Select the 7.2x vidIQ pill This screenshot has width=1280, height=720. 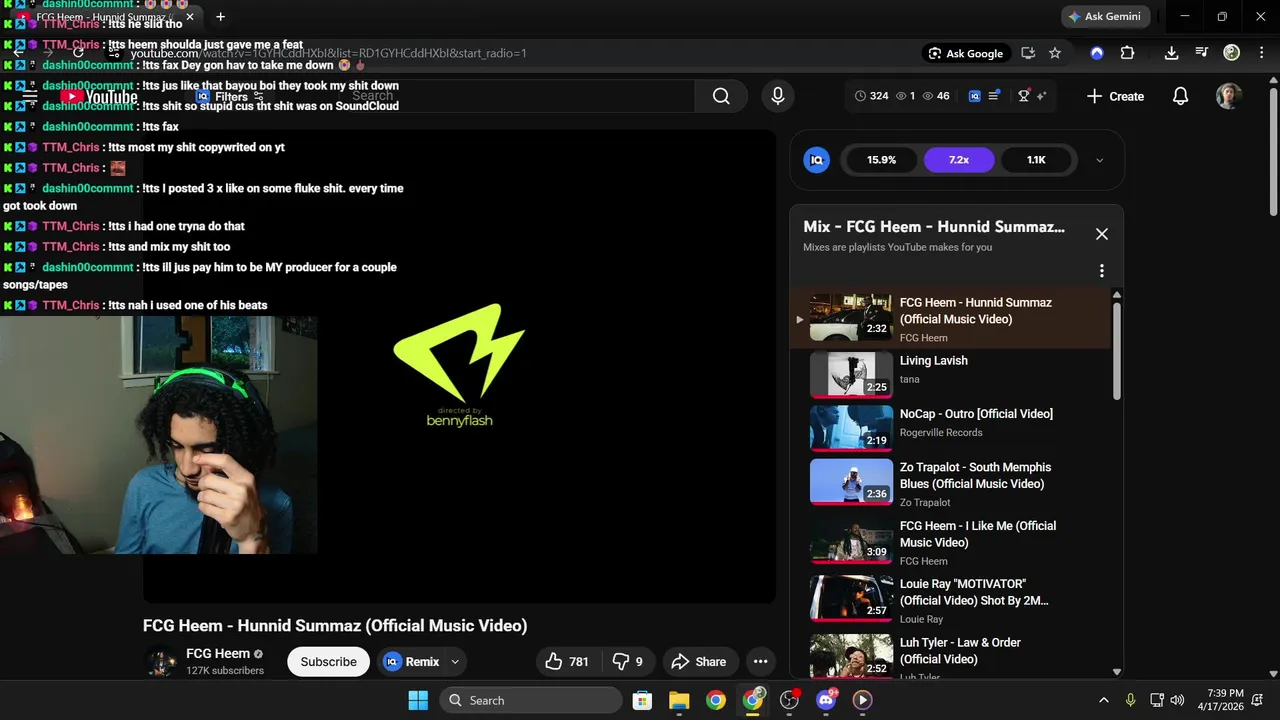[959, 160]
